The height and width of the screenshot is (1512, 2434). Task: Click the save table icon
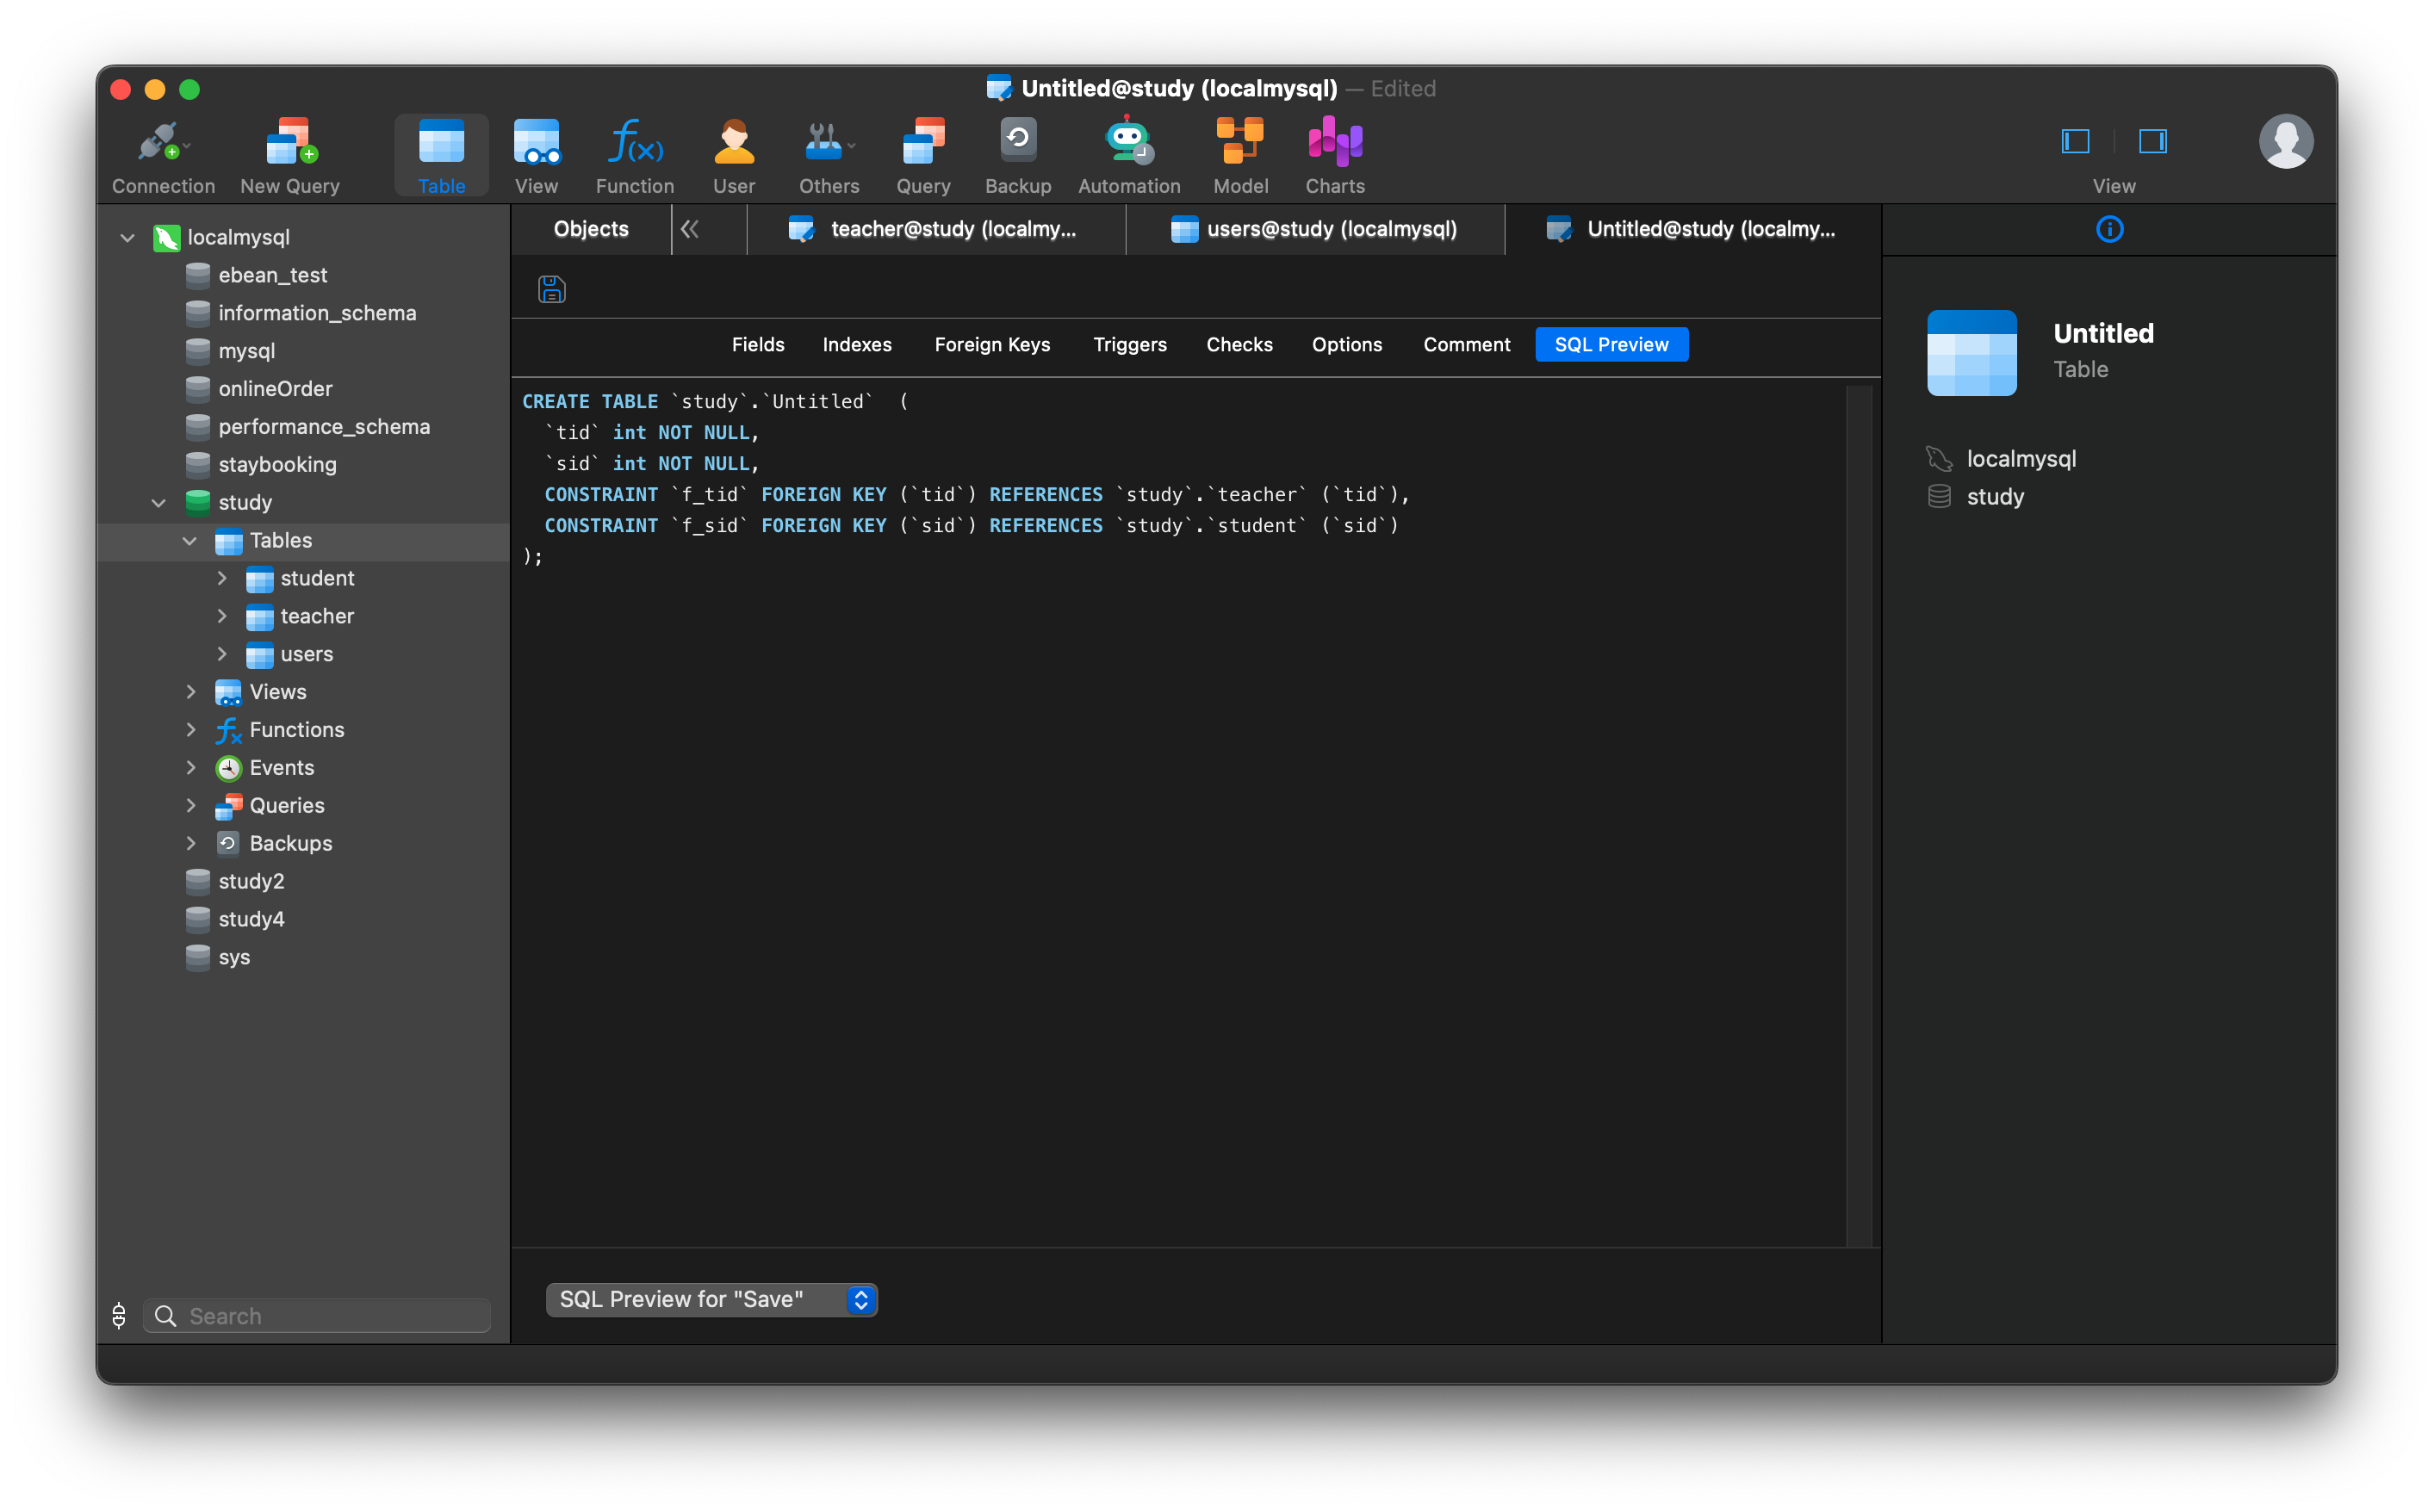[x=552, y=289]
